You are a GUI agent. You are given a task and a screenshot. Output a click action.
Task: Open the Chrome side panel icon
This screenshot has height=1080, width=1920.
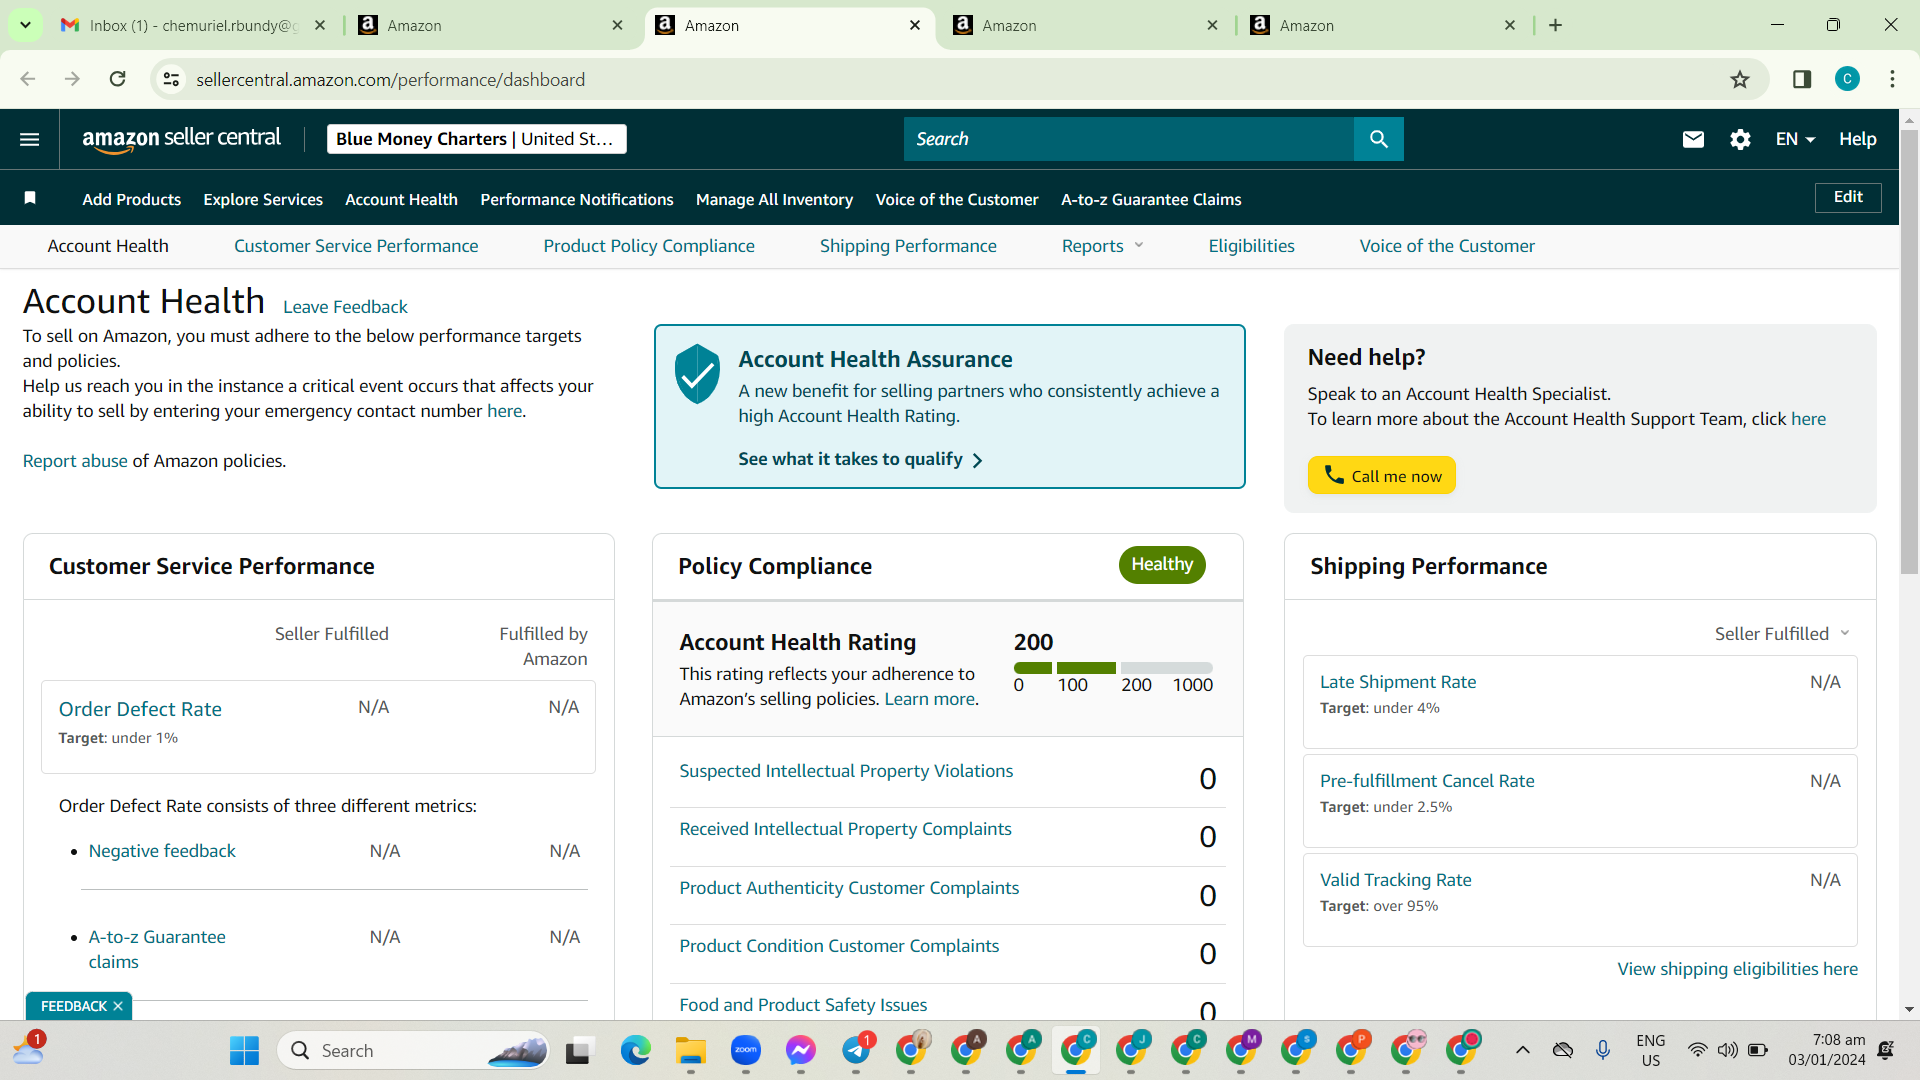pos(1802,79)
